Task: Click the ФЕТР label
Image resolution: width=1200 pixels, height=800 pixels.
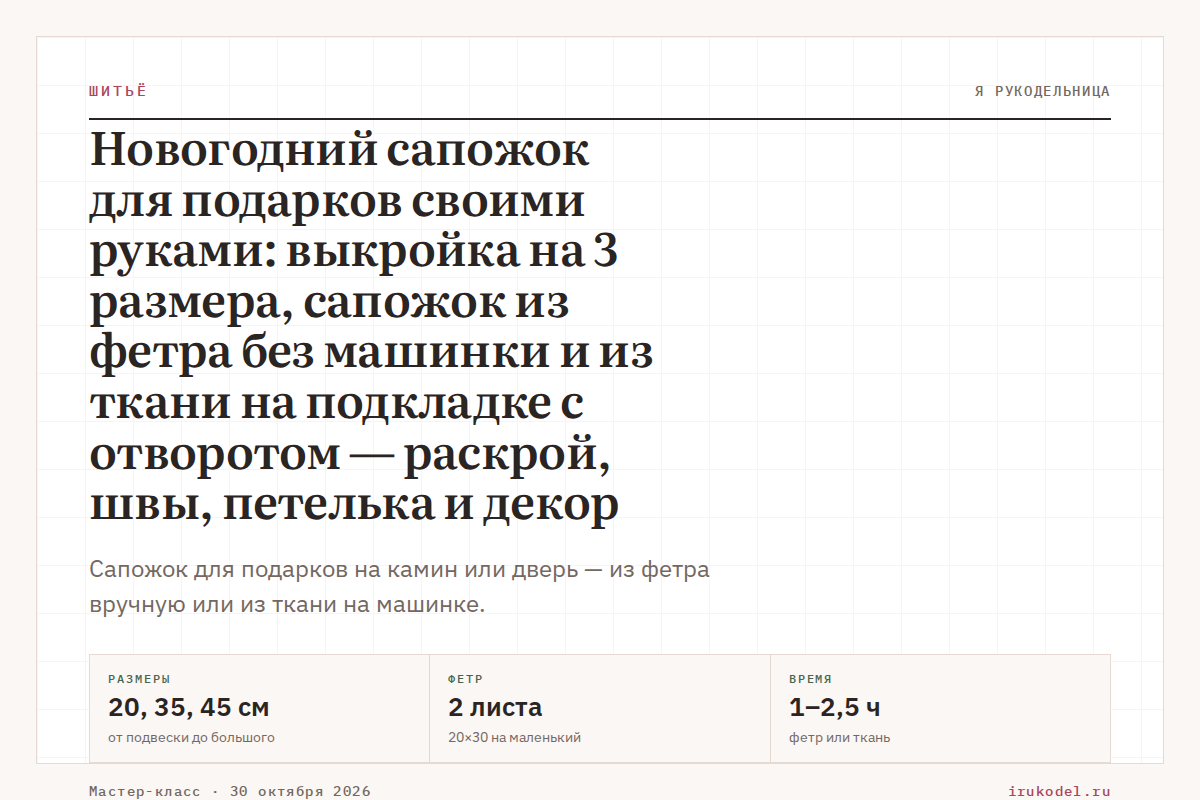Action: pyautogui.click(x=466, y=679)
